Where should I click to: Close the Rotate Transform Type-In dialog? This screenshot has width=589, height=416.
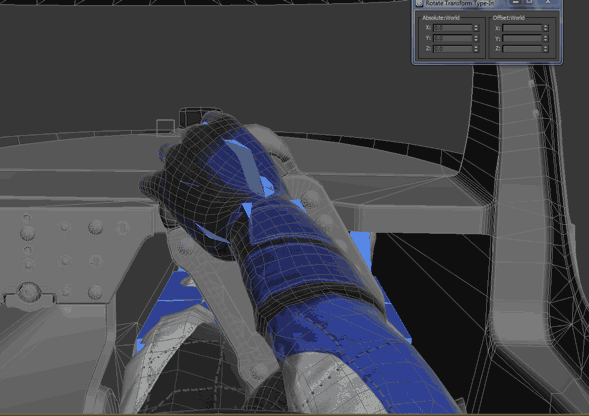547,2
